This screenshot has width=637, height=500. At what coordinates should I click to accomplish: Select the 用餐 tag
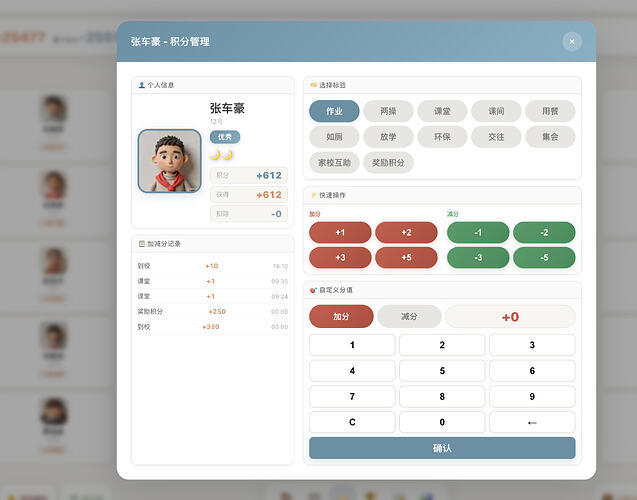click(x=550, y=111)
